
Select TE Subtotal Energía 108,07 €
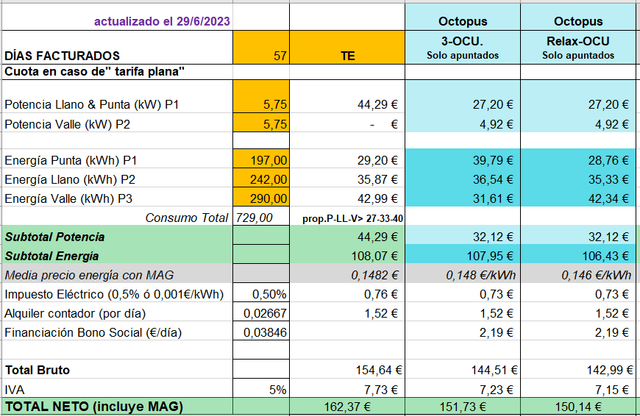(347, 255)
